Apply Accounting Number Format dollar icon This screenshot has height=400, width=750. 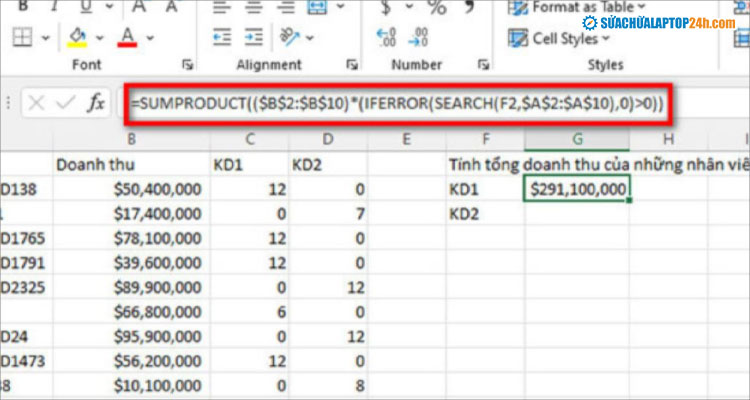click(386, 6)
